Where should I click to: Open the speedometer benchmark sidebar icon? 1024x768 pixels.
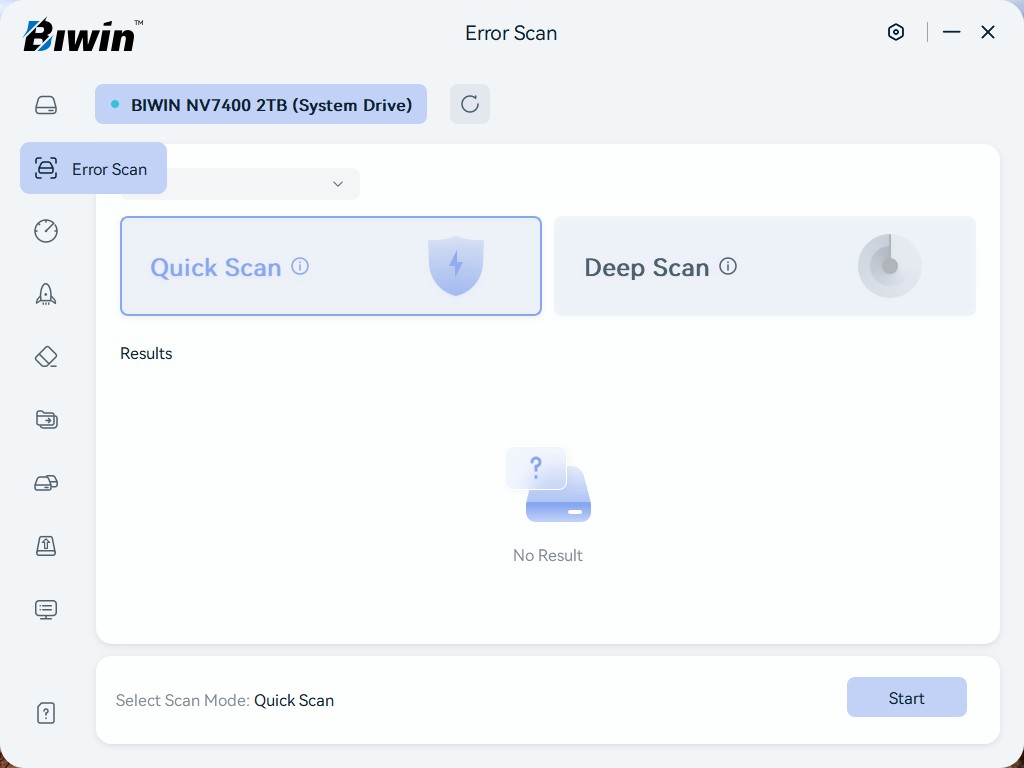[46, 231]
